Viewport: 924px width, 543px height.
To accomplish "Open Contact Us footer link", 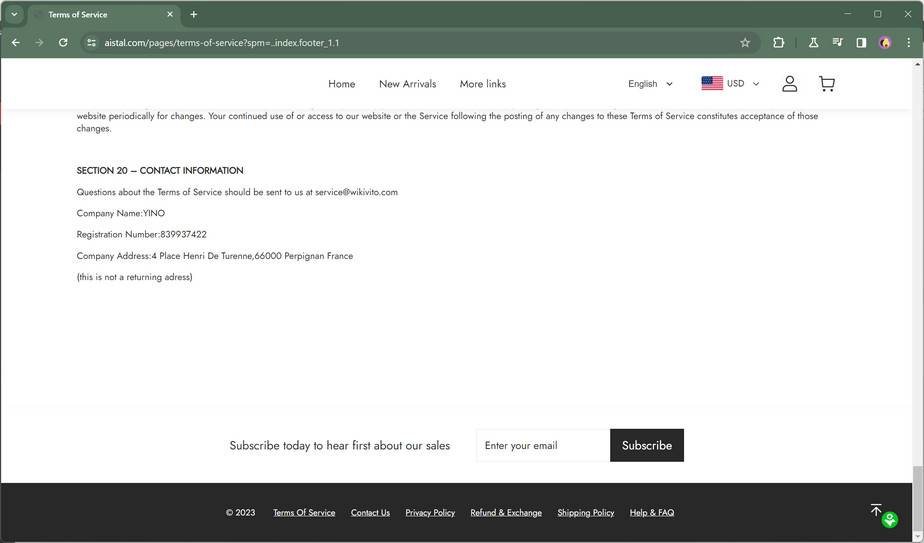I will [x=370, y=513].
